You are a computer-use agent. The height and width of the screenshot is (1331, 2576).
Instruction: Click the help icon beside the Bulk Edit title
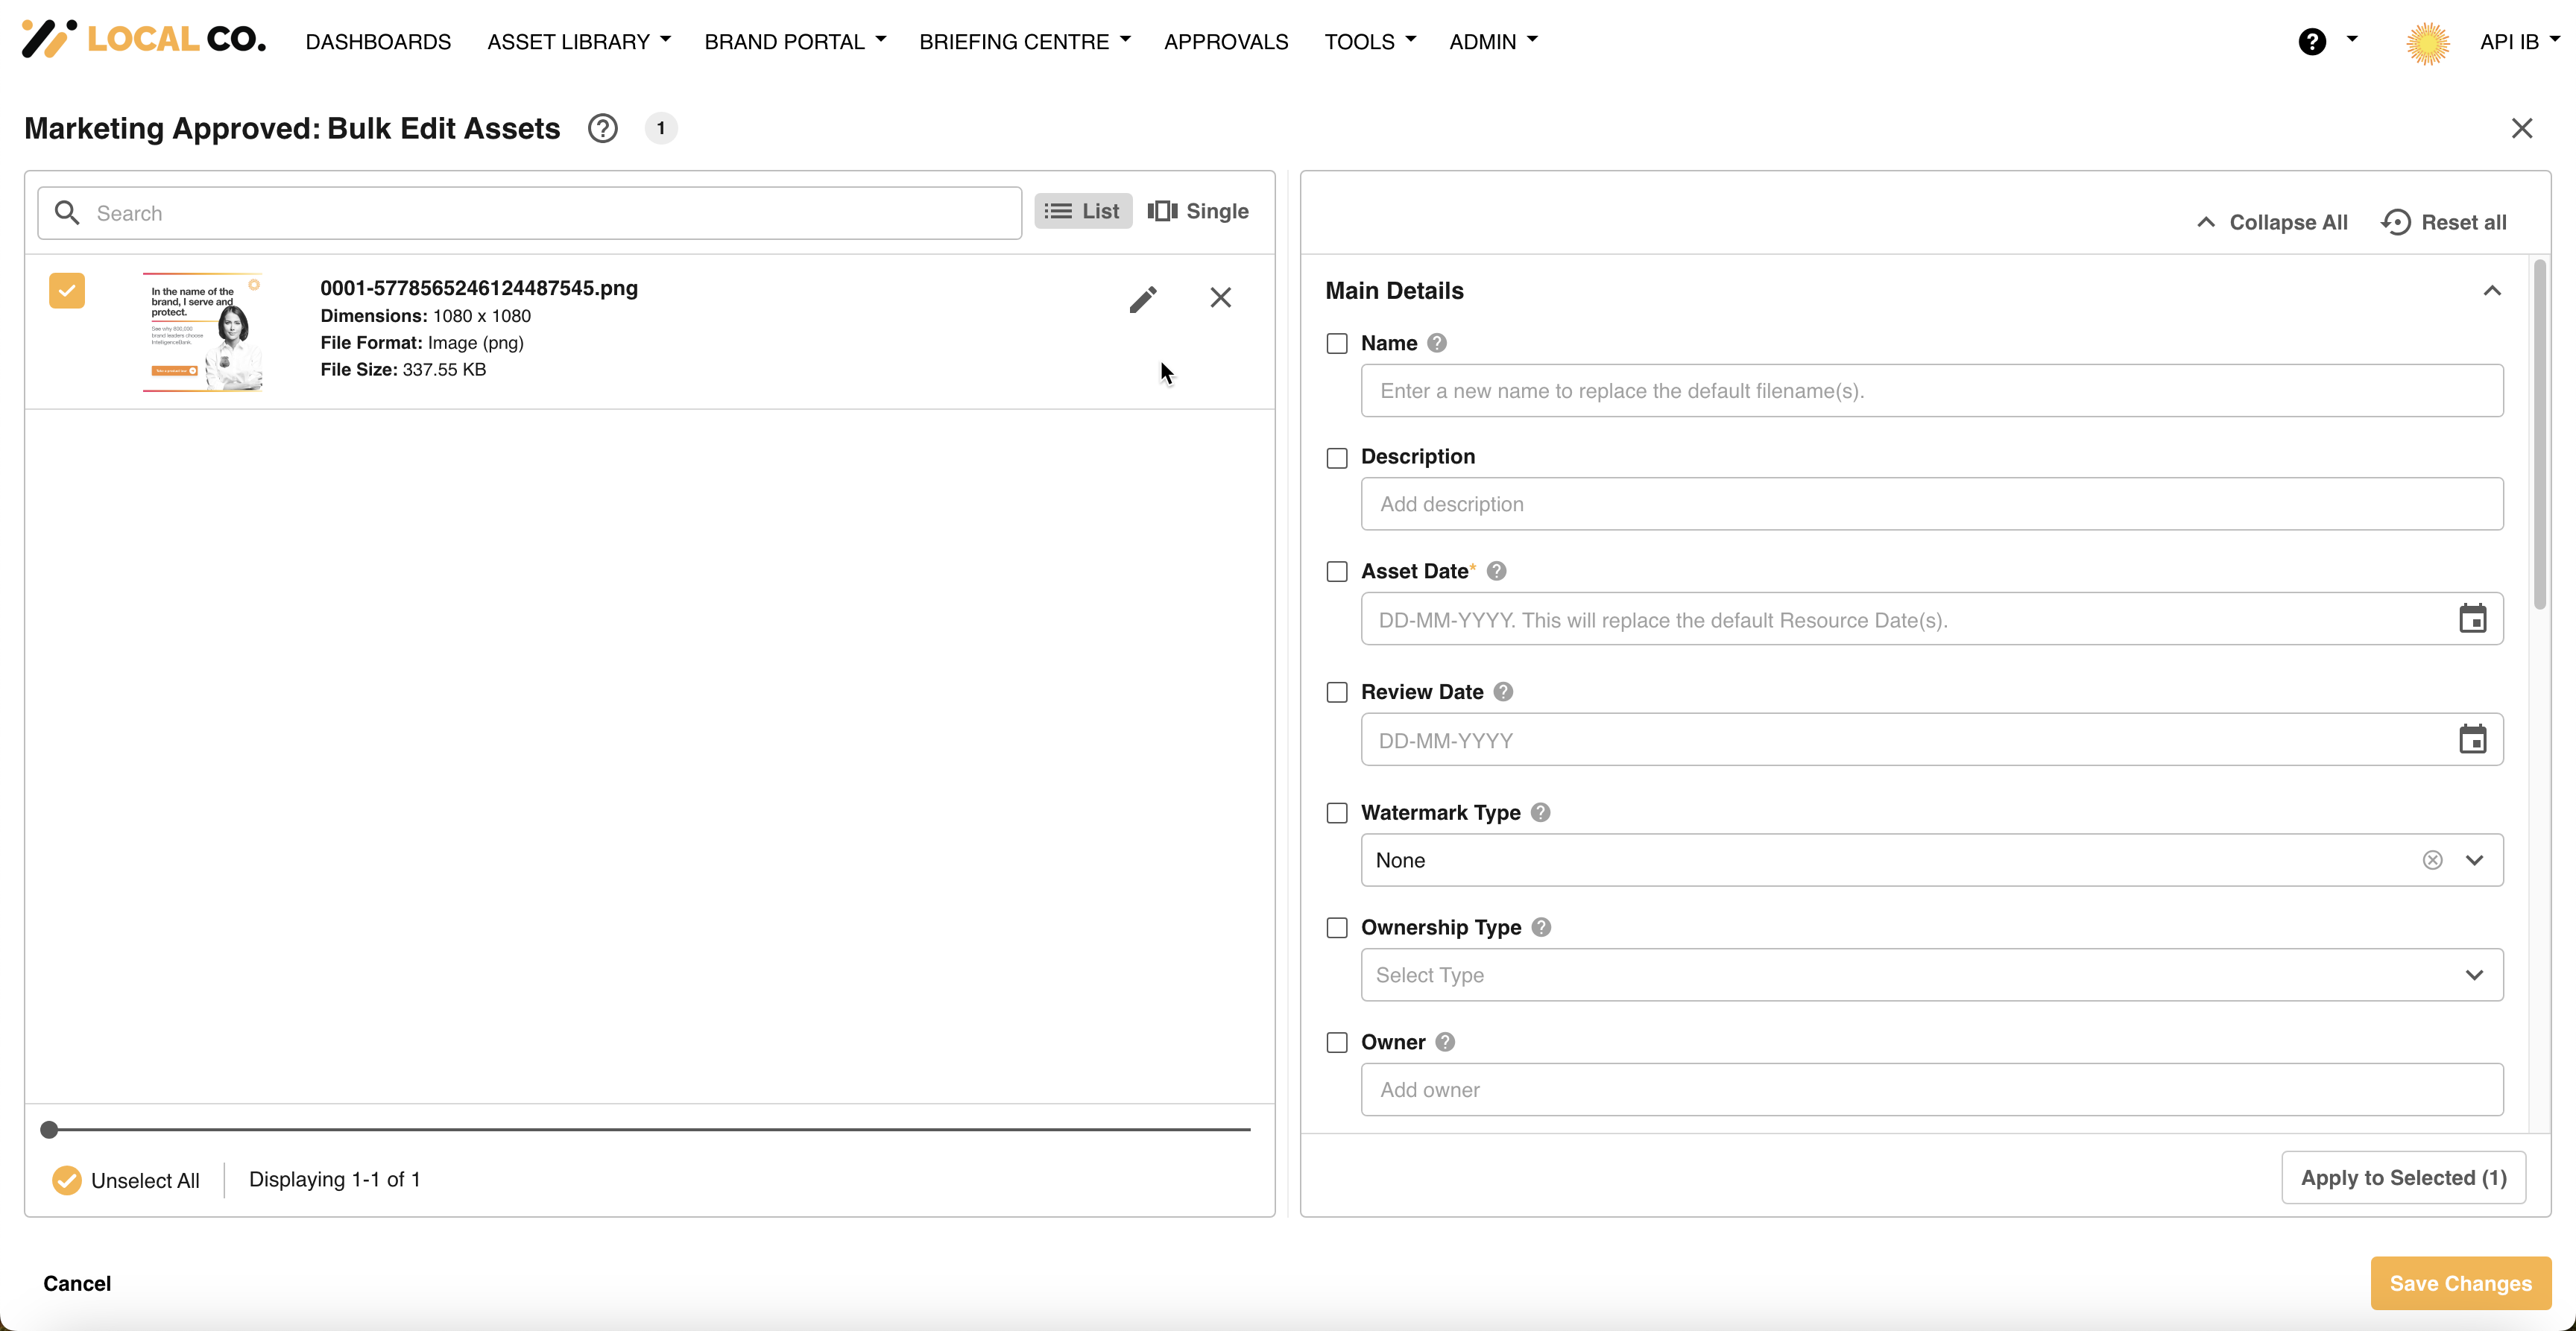coord(602,128)
